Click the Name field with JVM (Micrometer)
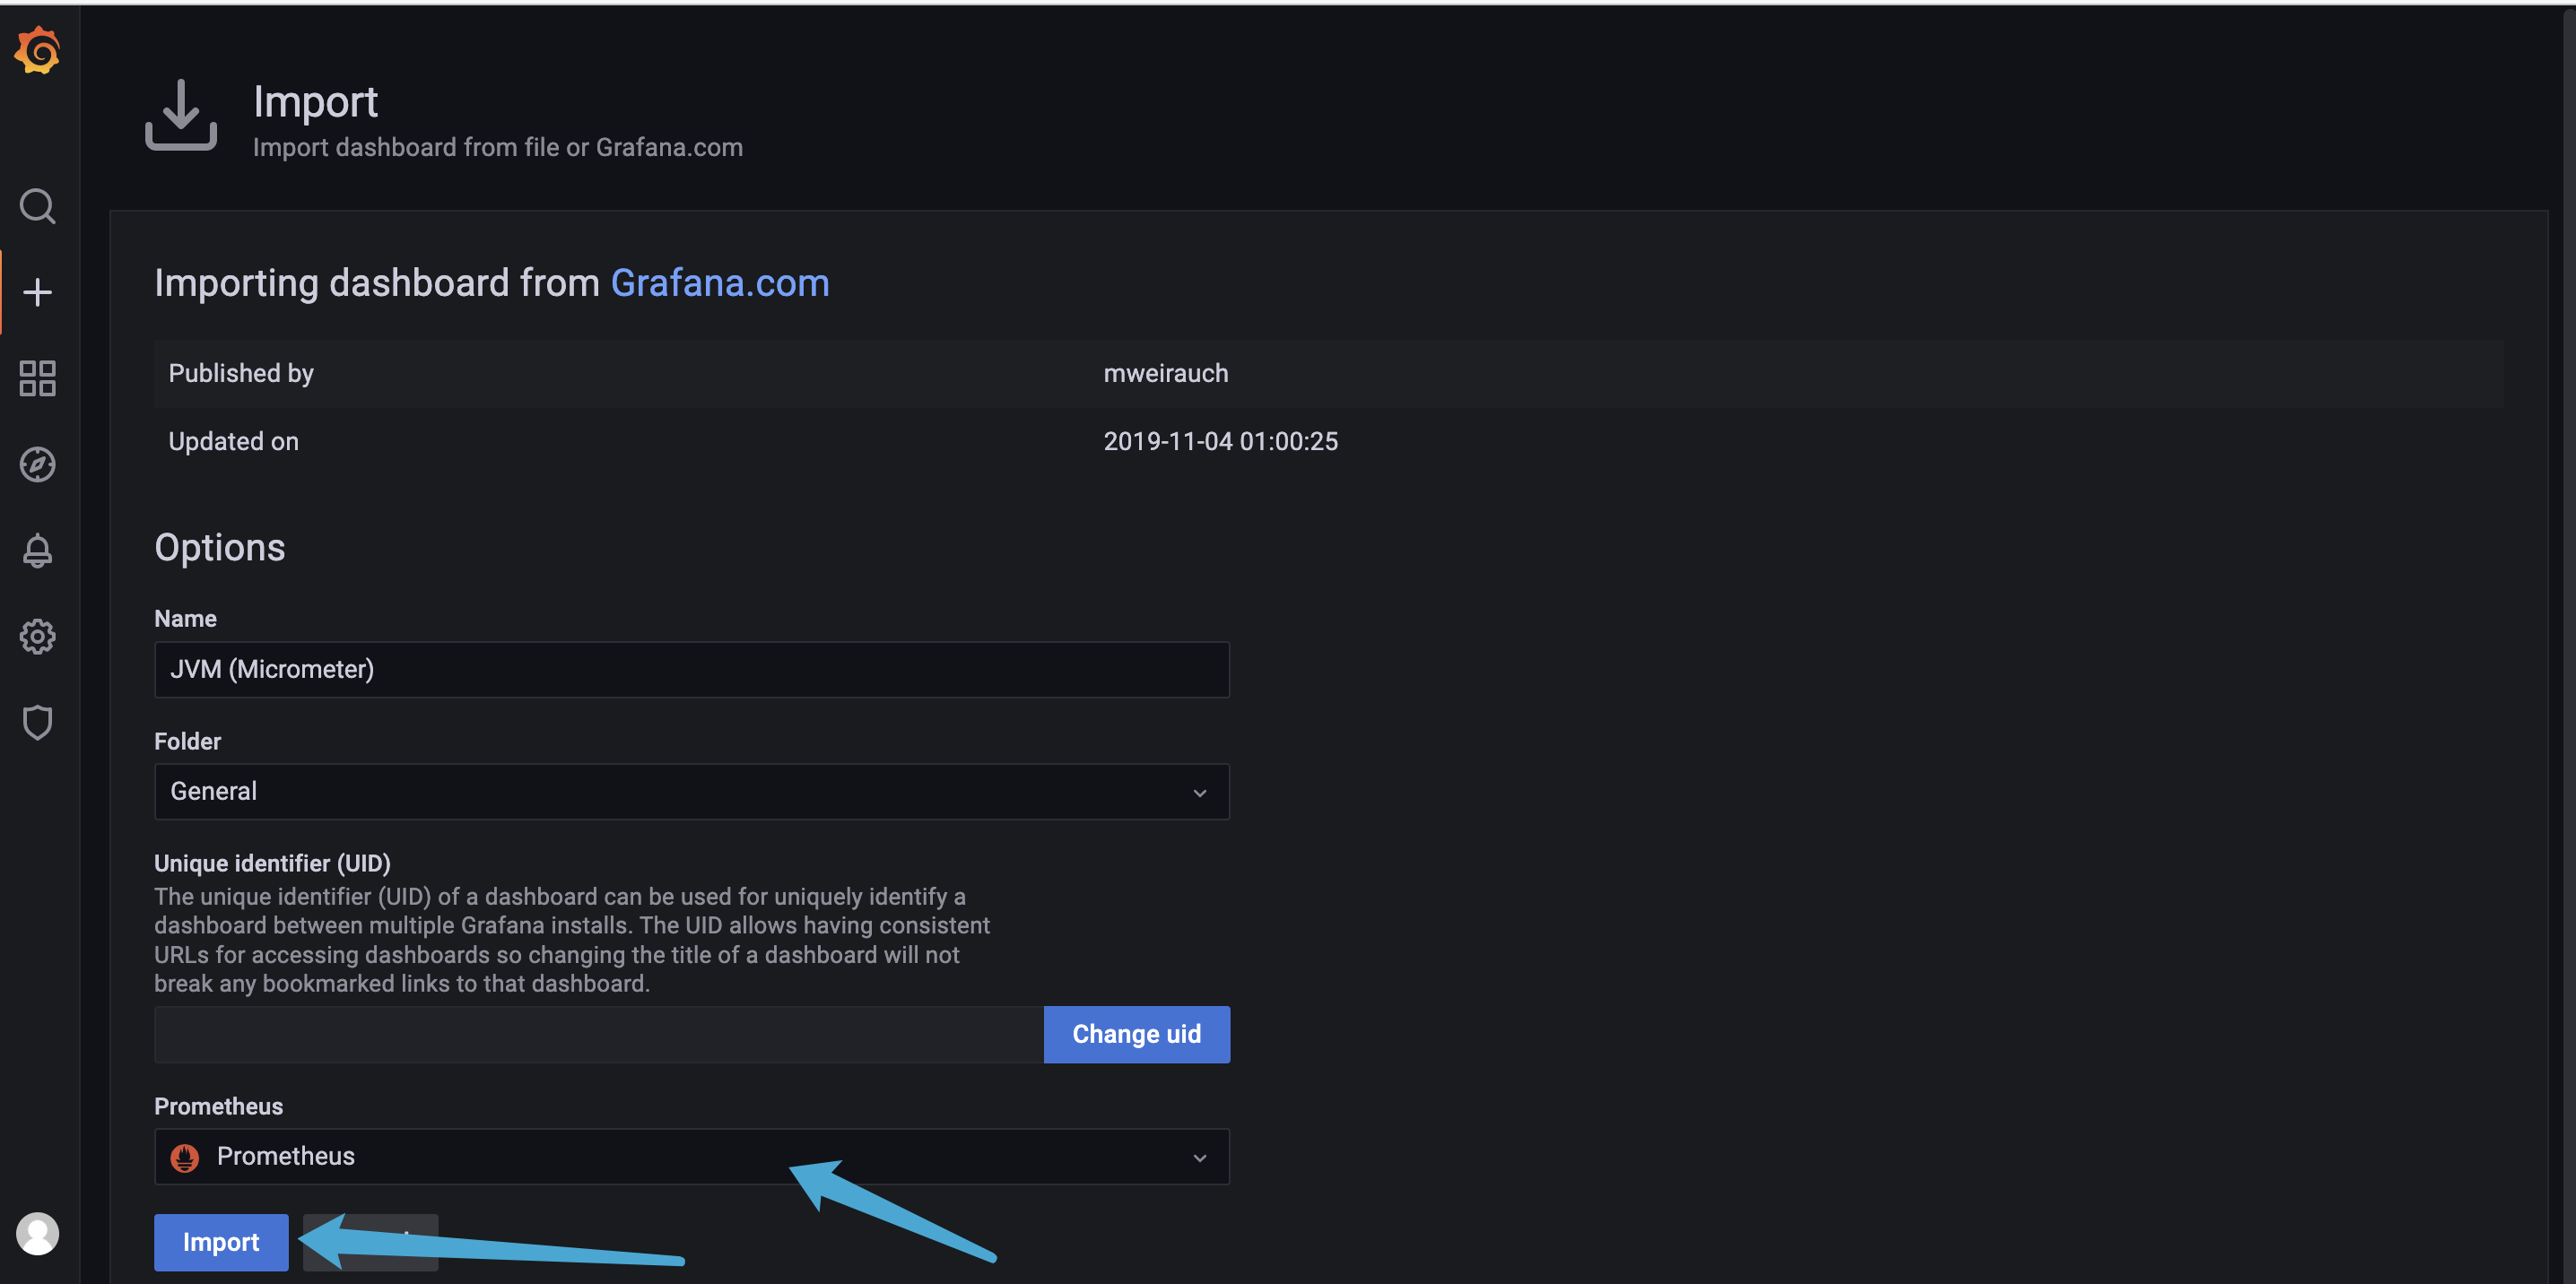Viewport: 2576px width, 1284px height. (x=692, y=669)
